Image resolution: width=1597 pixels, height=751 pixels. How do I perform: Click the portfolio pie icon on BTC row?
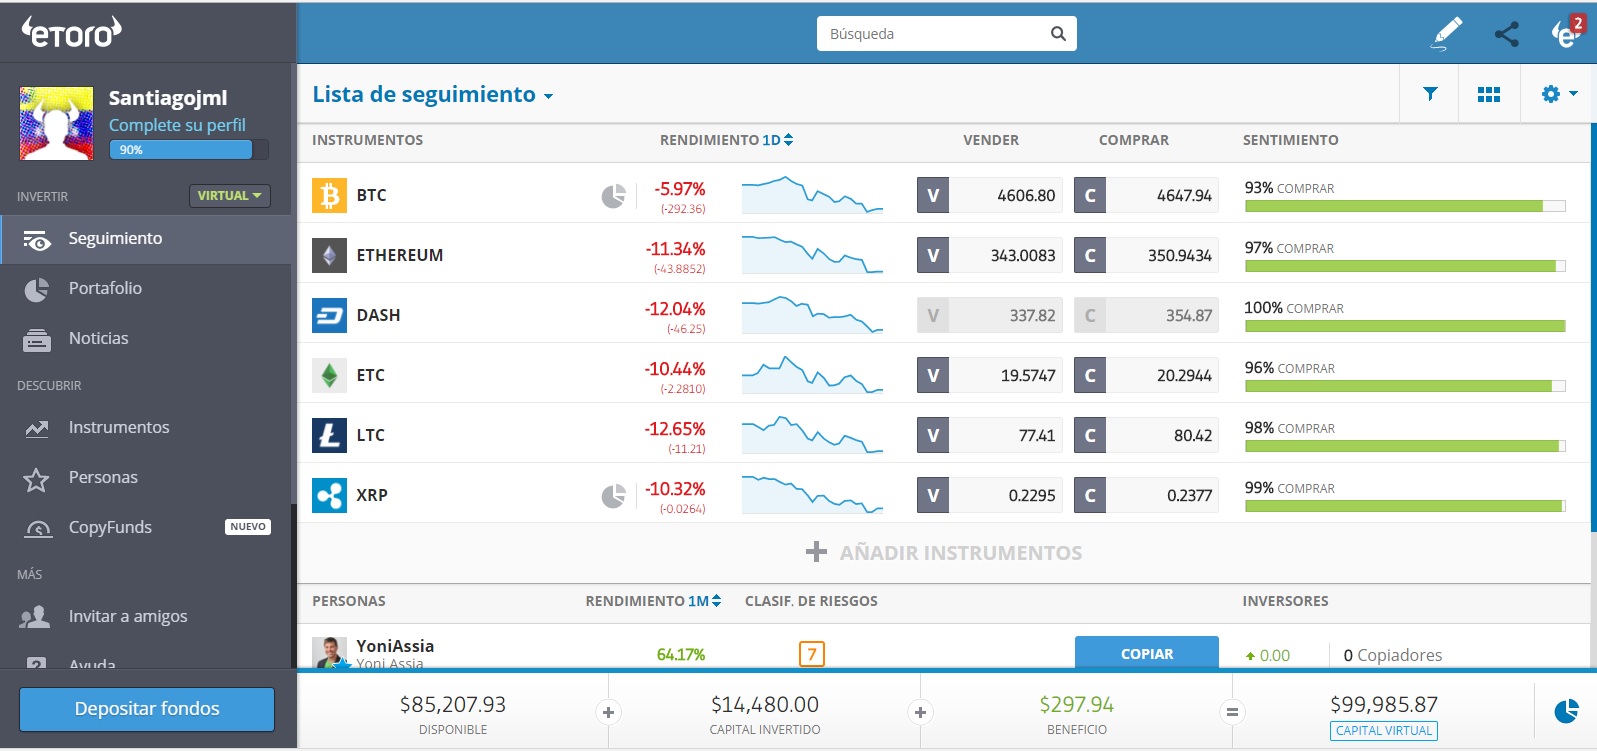pos(613,196)
